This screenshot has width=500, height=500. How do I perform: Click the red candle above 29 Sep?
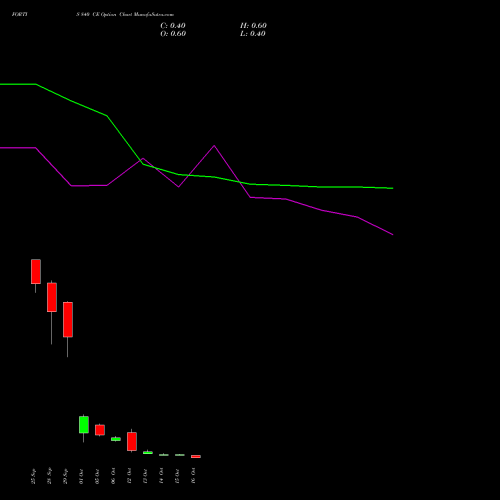click(68, 319)
